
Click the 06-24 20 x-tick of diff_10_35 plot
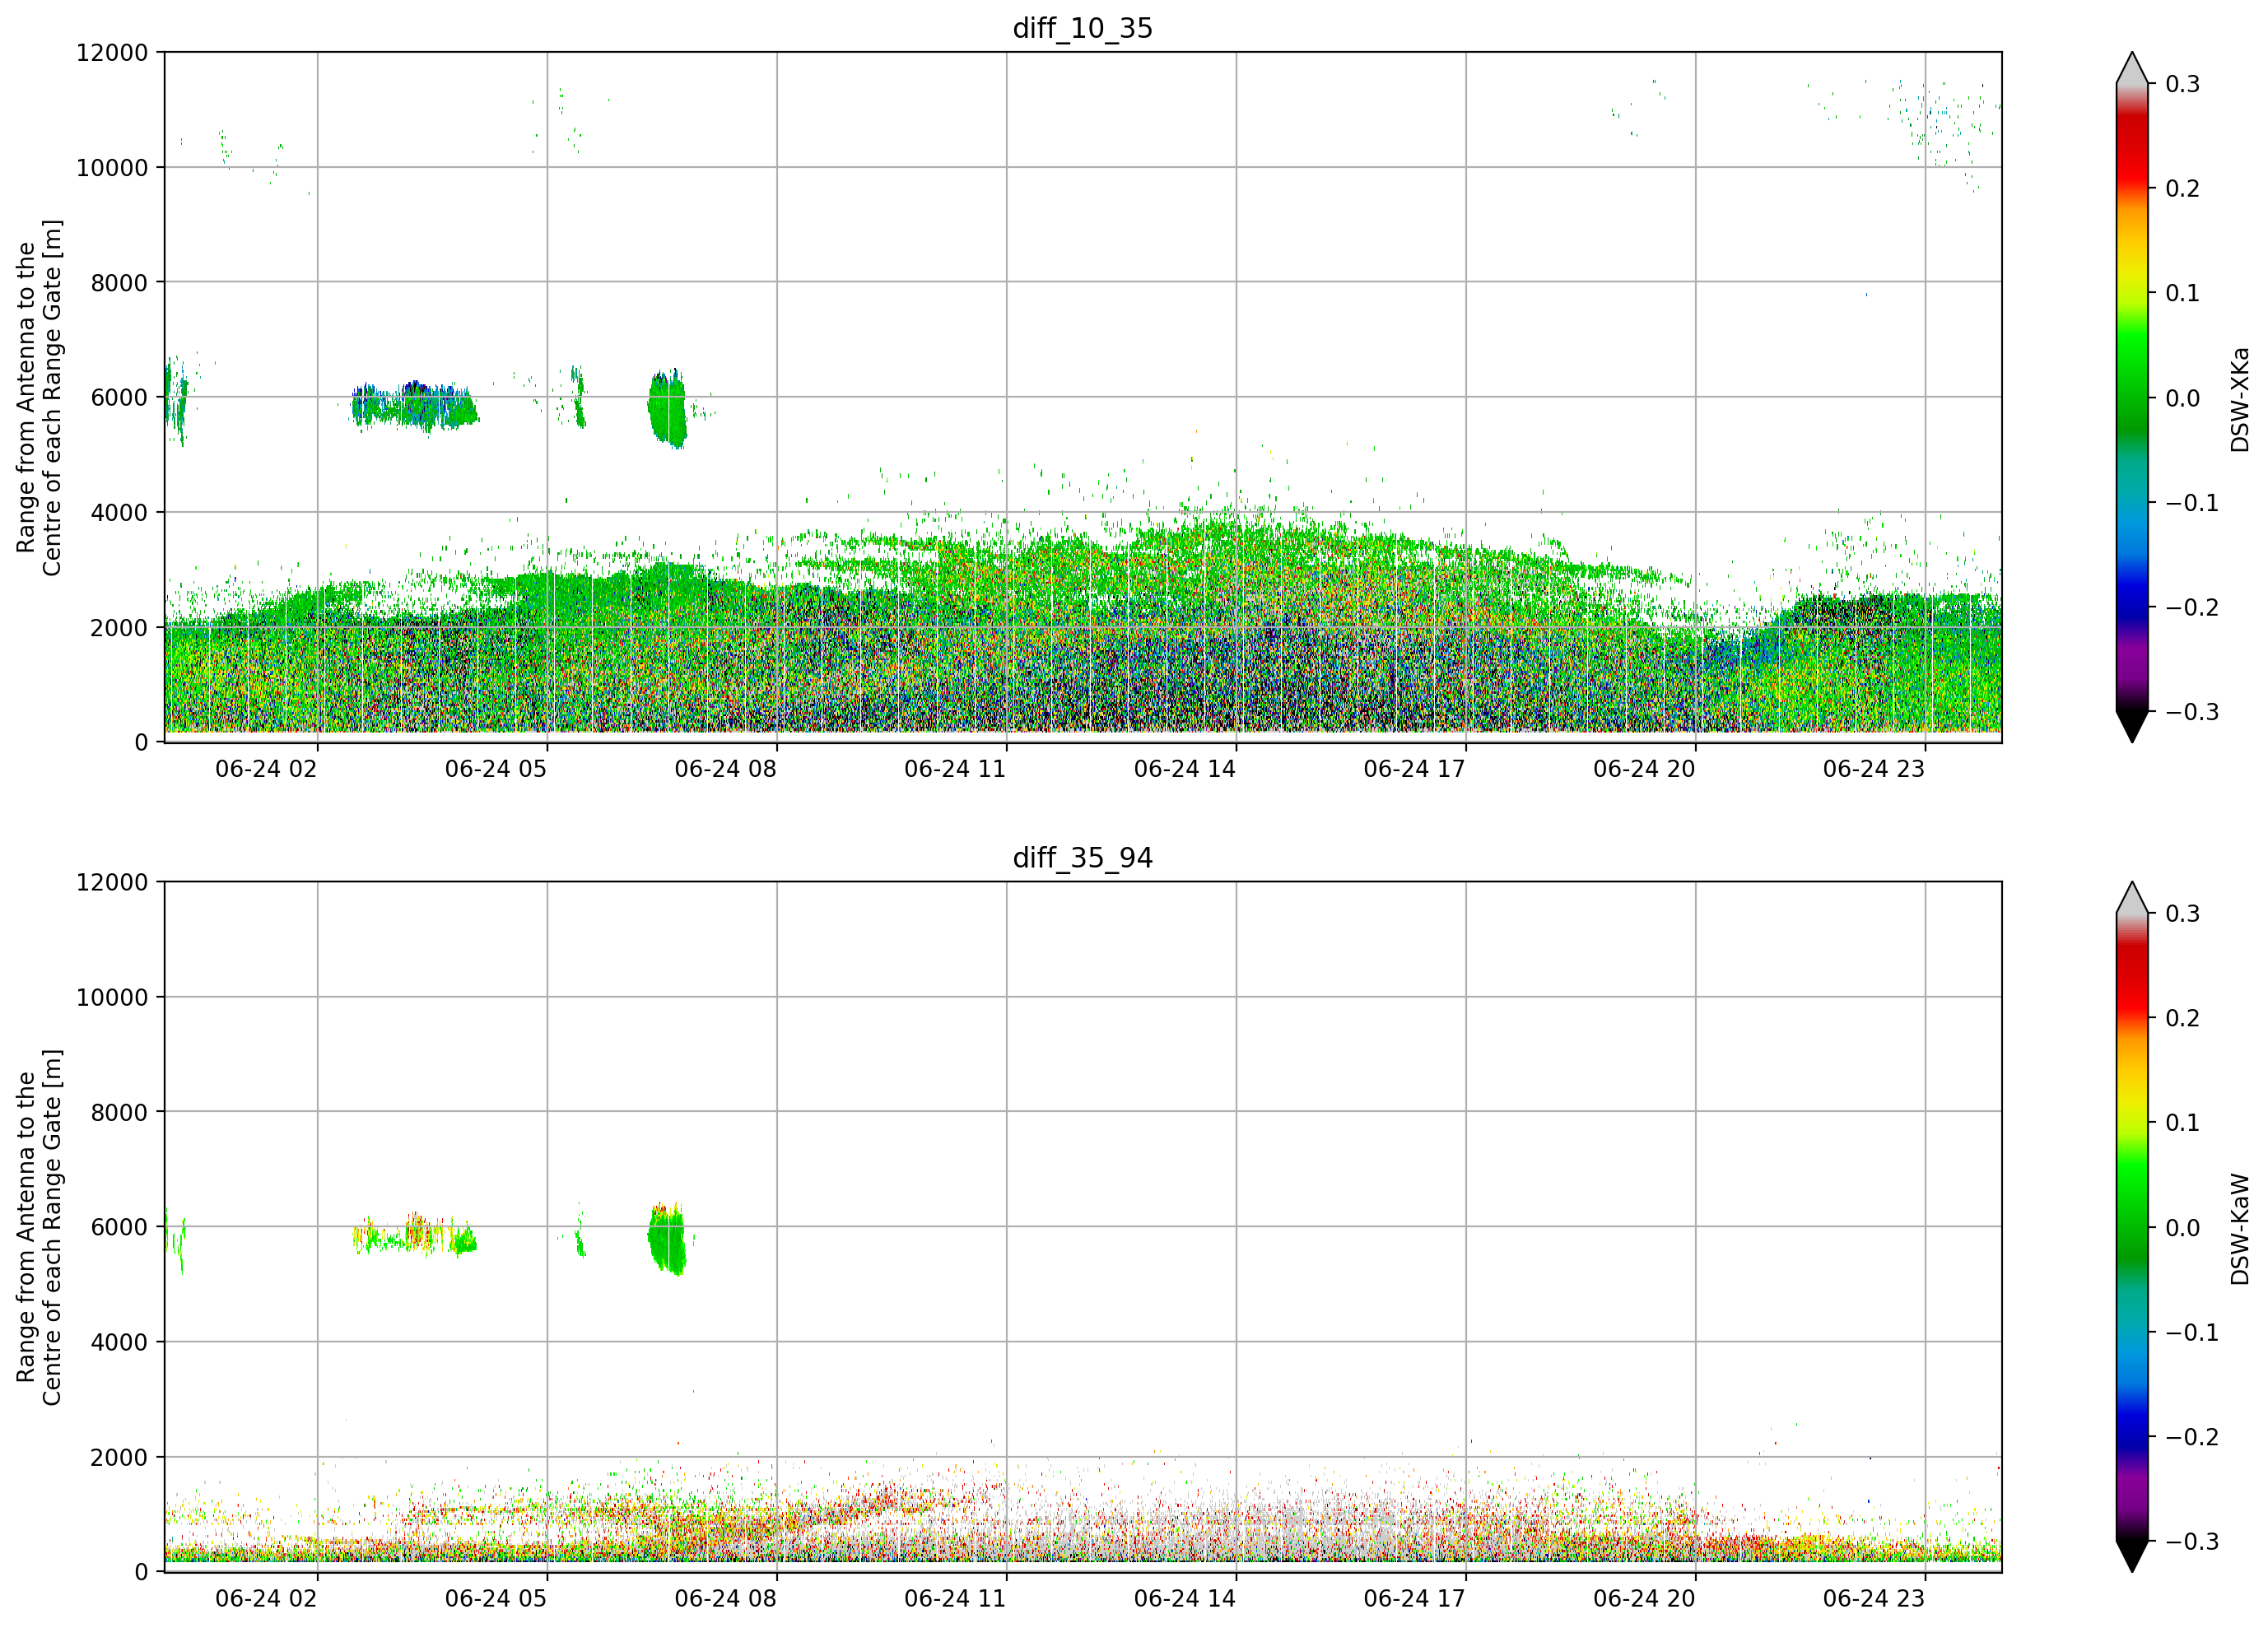point(1644,769)
